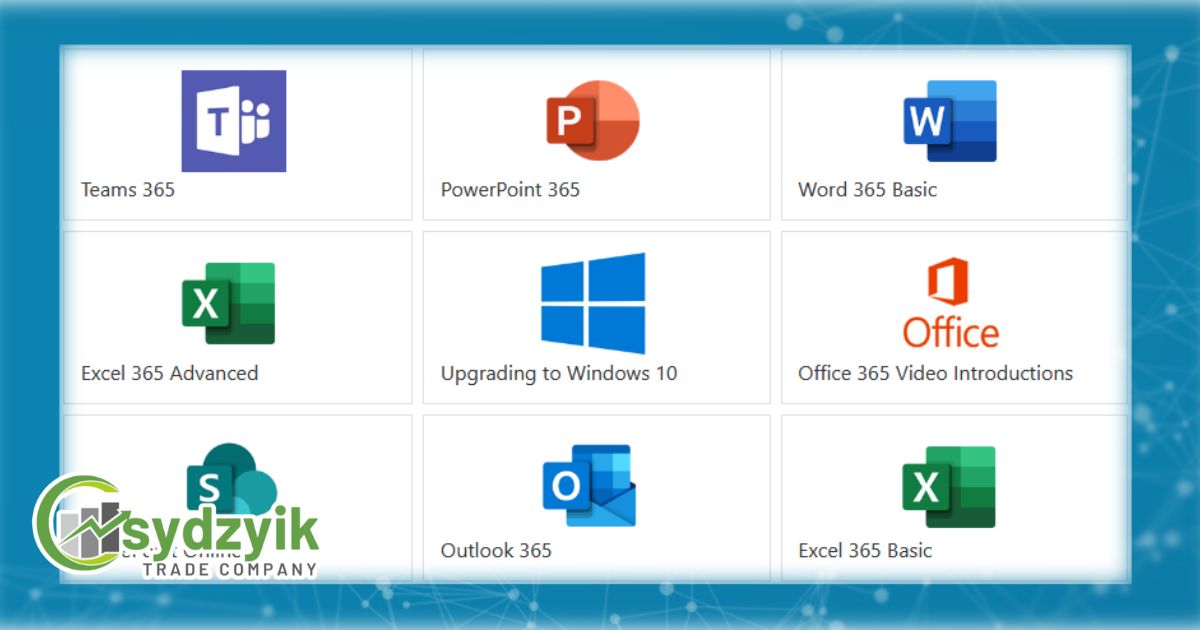
Task: Open the Word 365 Basic course link
Action: point(866,189)
